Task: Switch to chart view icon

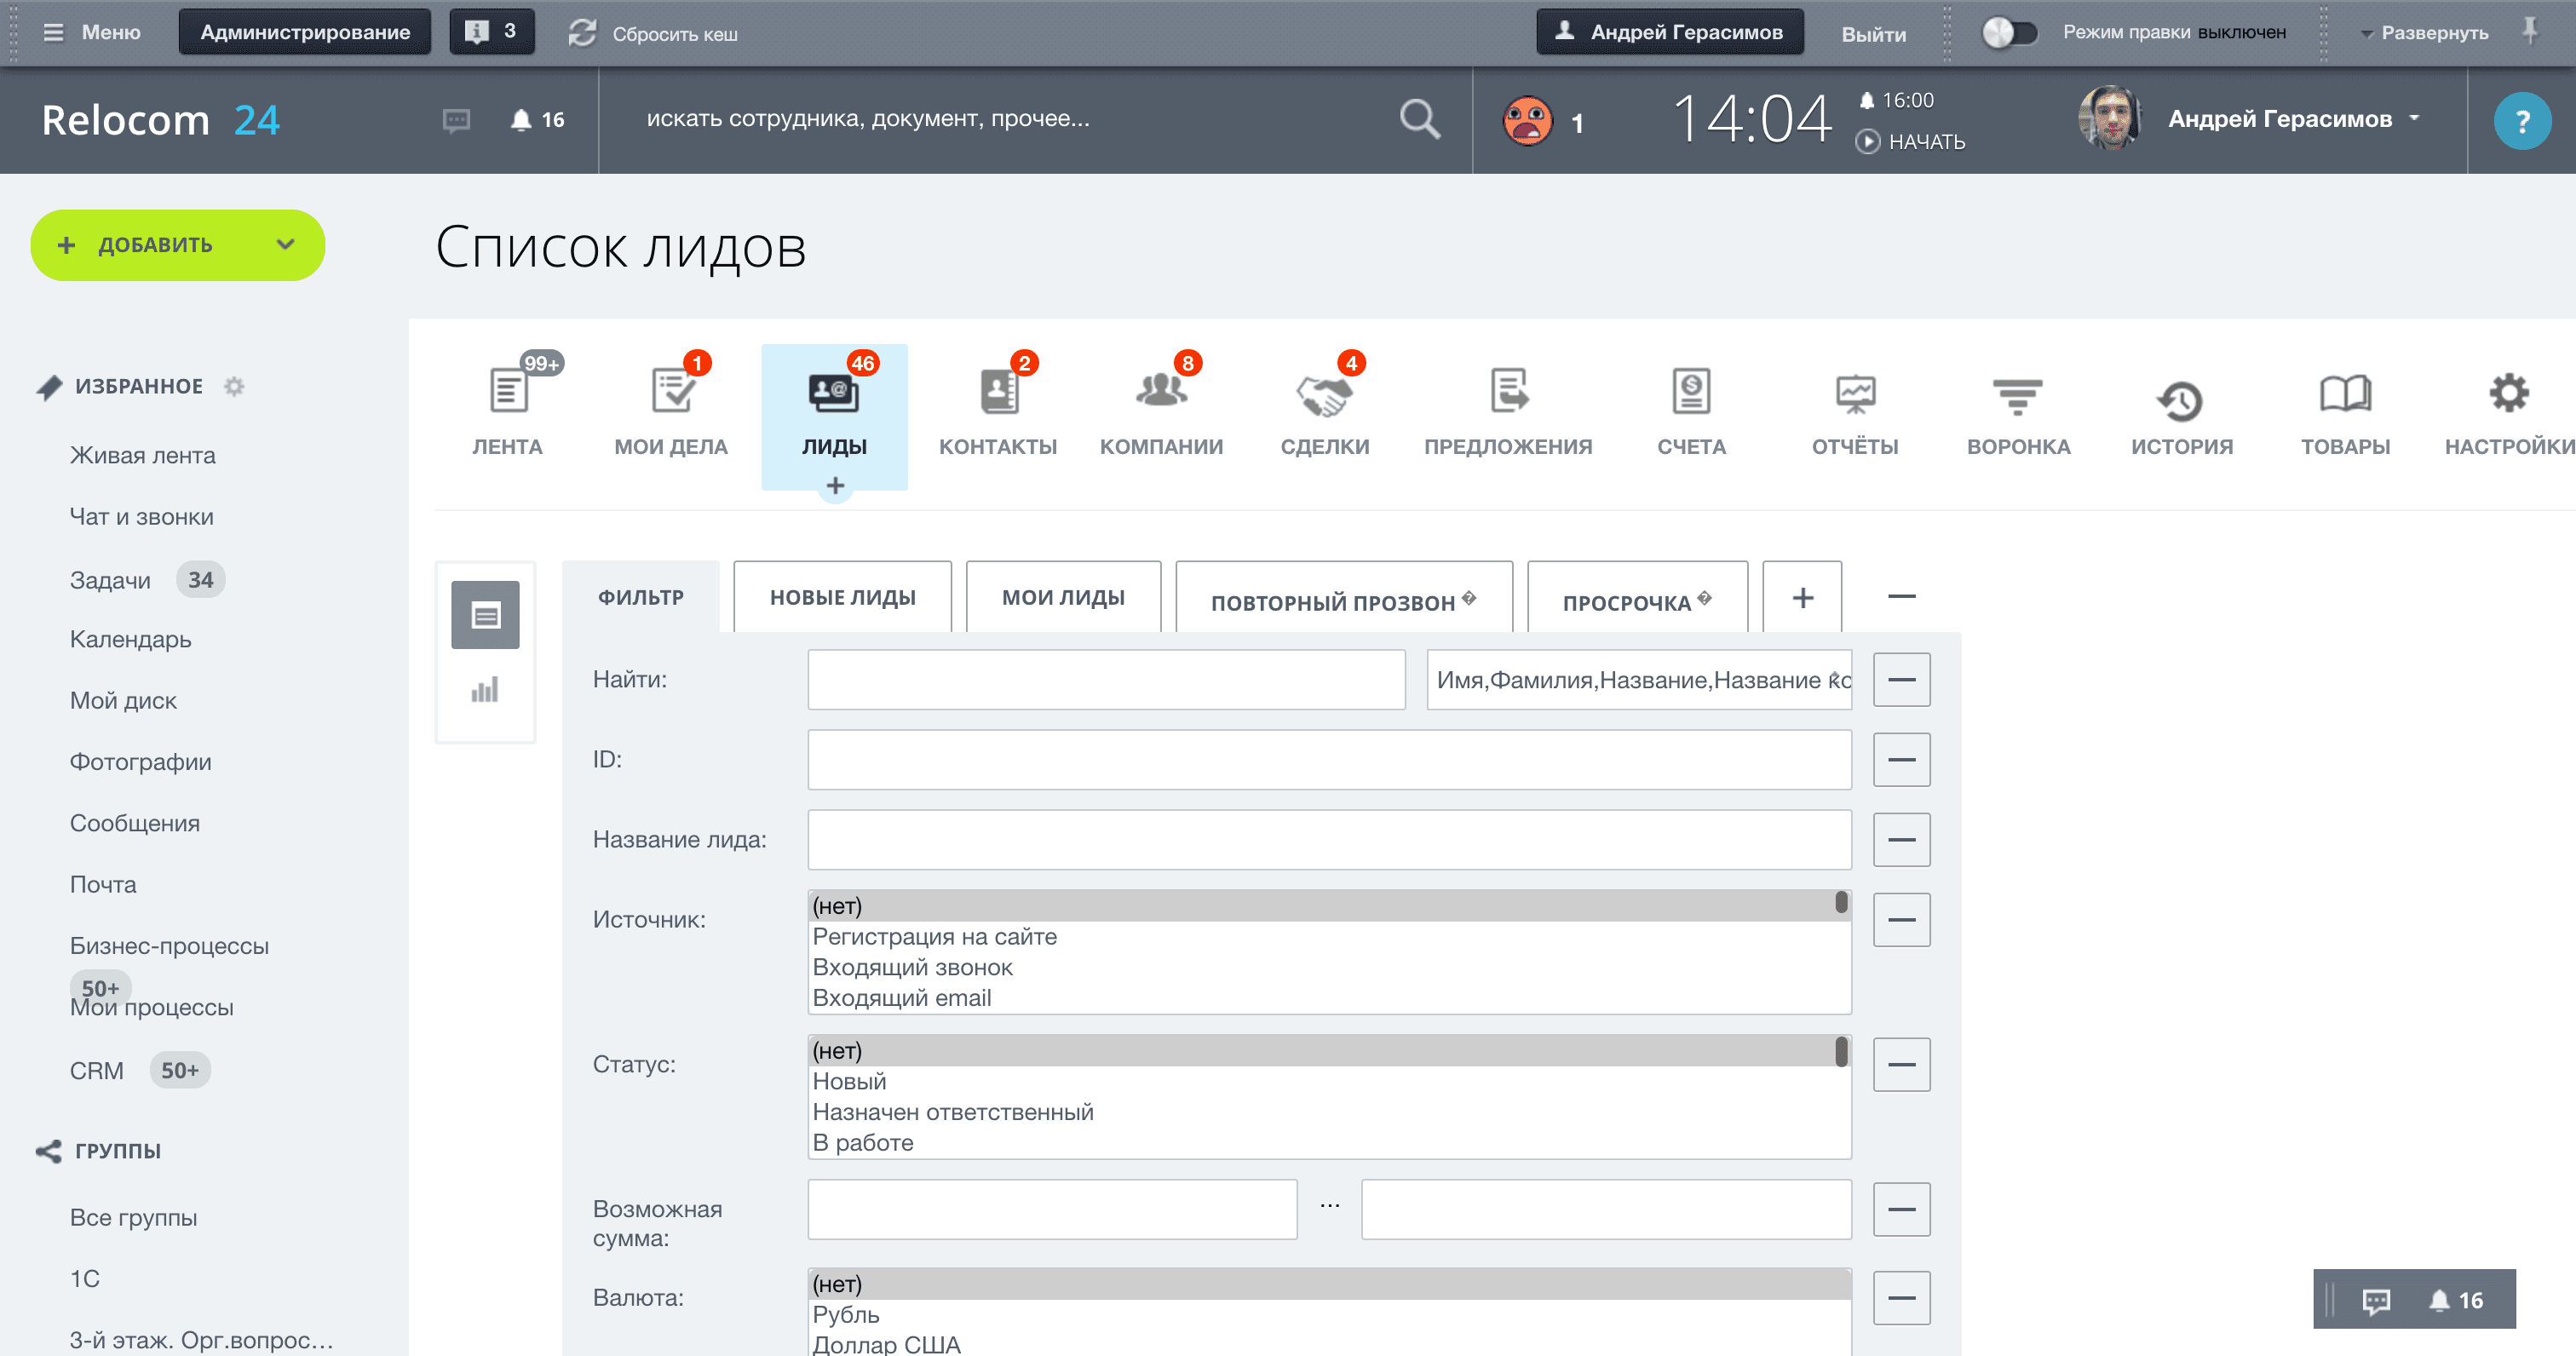Action: pyautogui.click(x=485, y=689)
